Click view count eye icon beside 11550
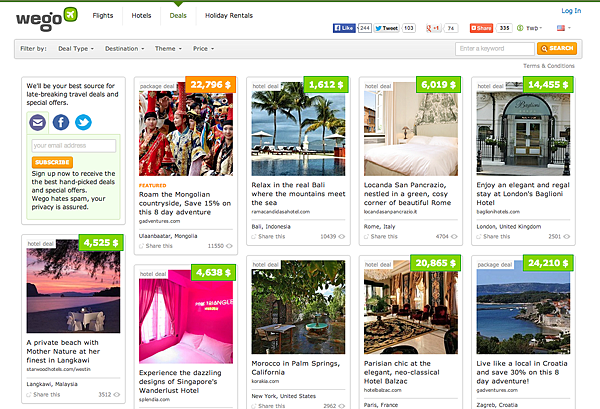The width and height of the screenshot is (600, 409). click(x=229, y=246)
